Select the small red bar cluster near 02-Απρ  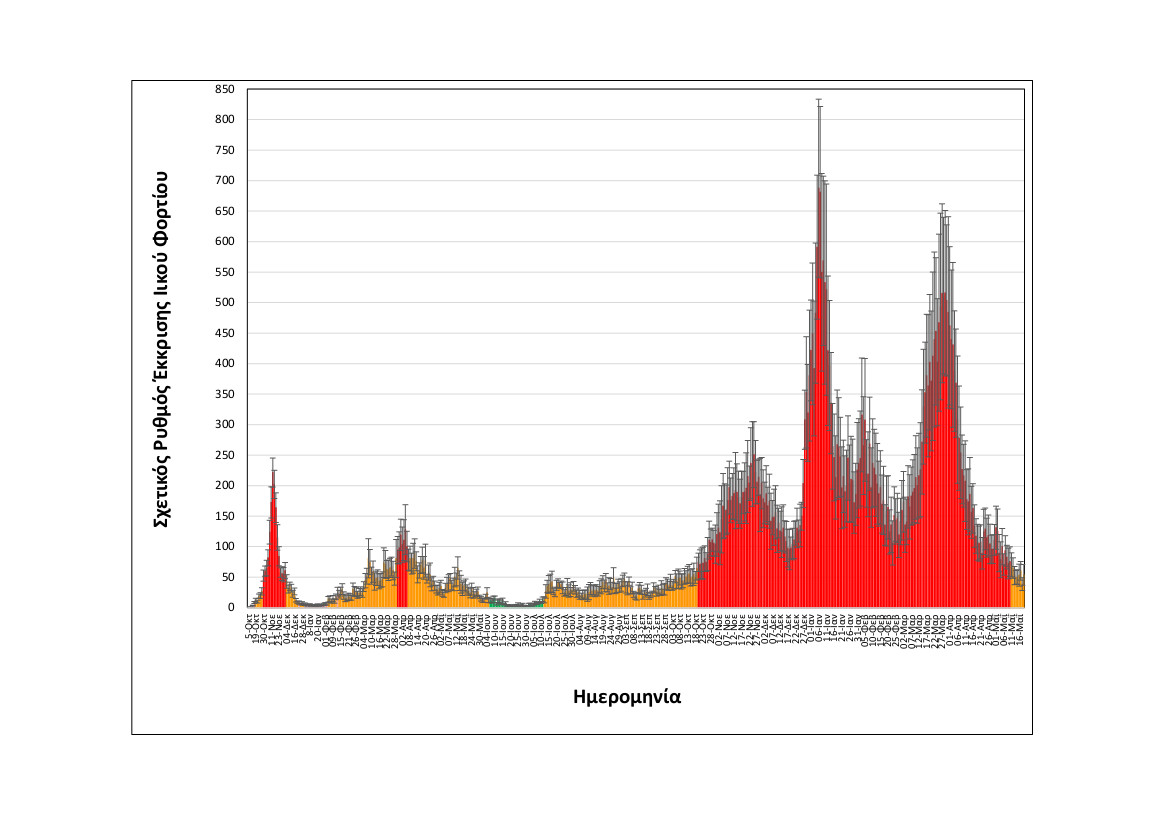[403, 580]
